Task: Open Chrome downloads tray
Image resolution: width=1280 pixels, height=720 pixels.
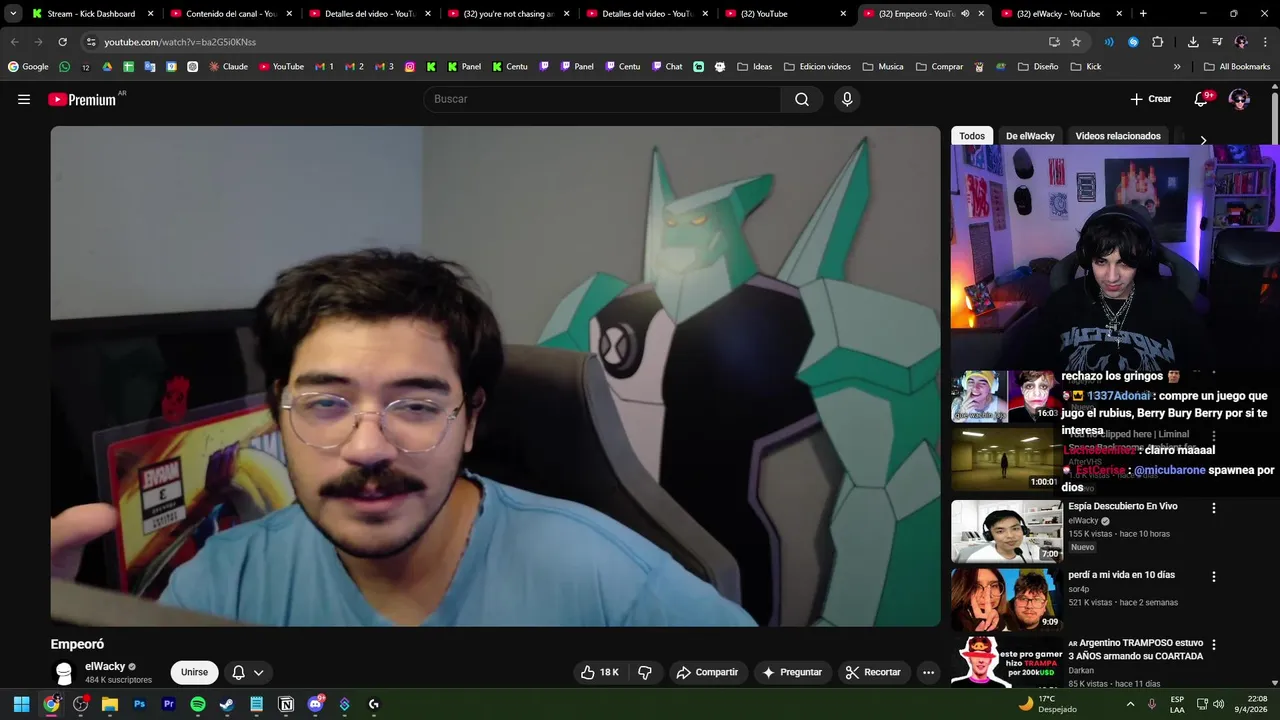Action: pyautogui.click(x=1193, y=42)
